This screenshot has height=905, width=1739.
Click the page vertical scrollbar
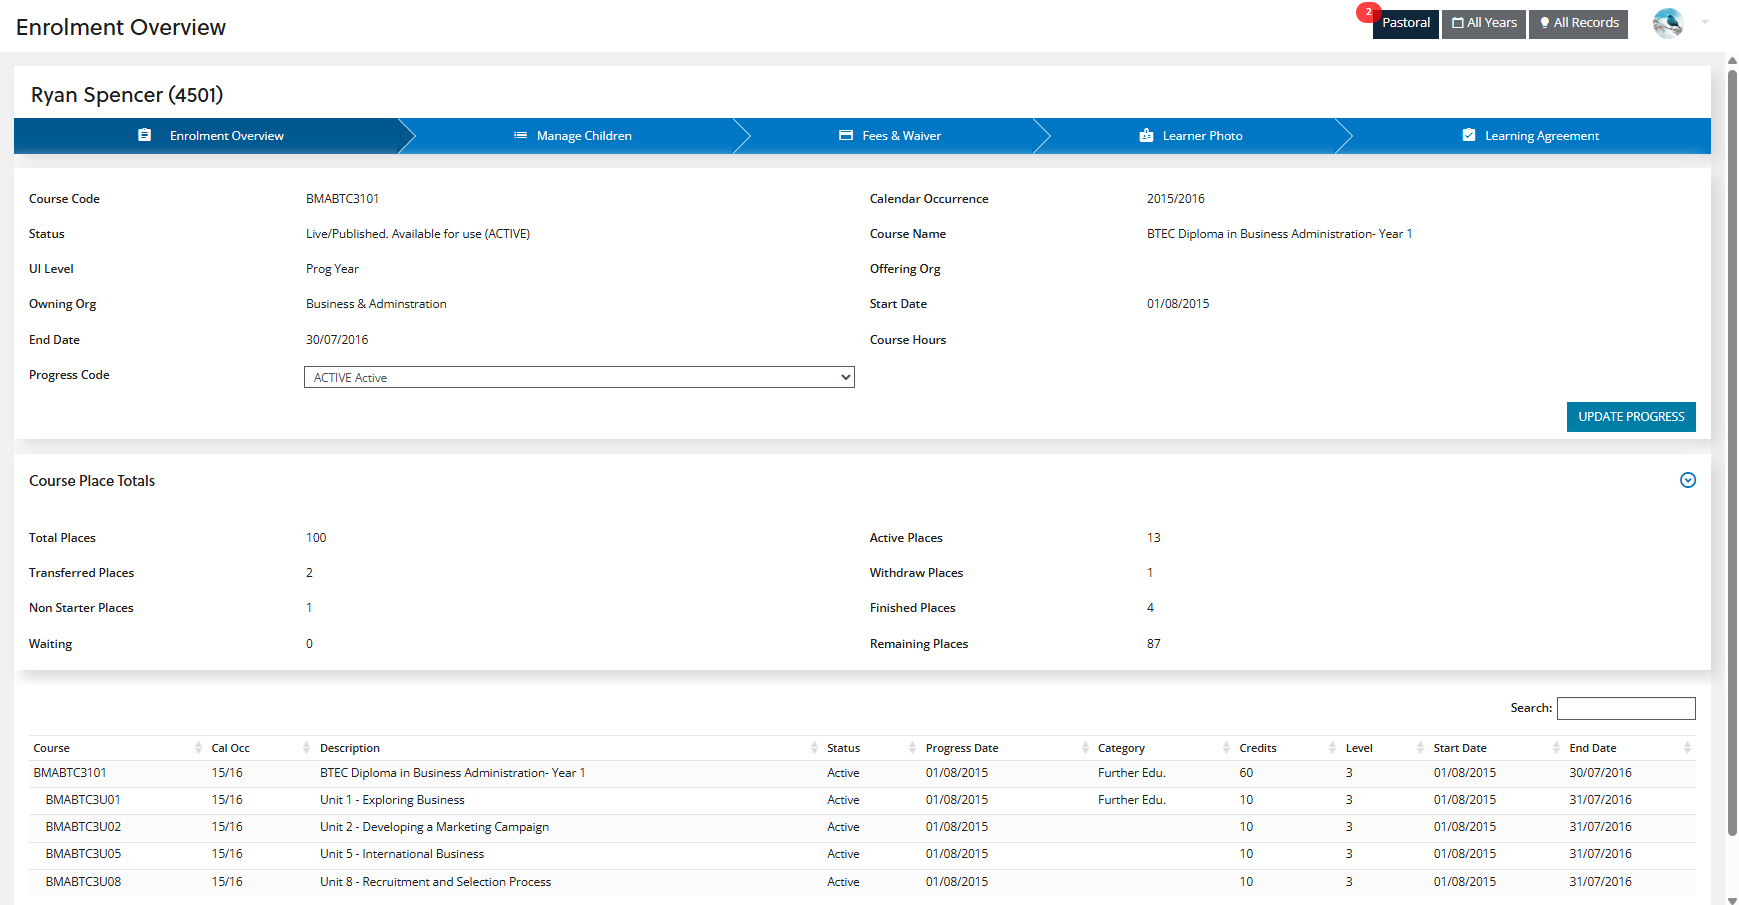coord(1732,450)
